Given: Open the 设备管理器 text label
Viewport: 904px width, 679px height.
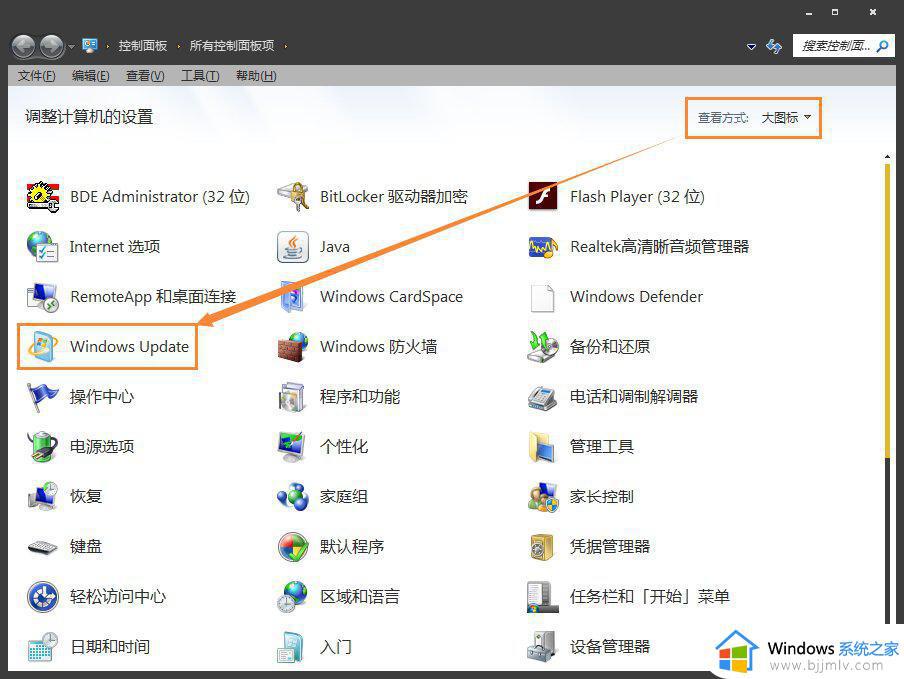Looking at the screenshot, I should [610, 646].
